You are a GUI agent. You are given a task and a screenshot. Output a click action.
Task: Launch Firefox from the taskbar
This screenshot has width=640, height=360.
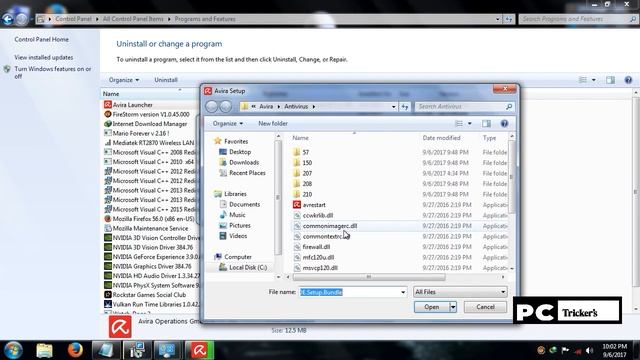point(75,350)
